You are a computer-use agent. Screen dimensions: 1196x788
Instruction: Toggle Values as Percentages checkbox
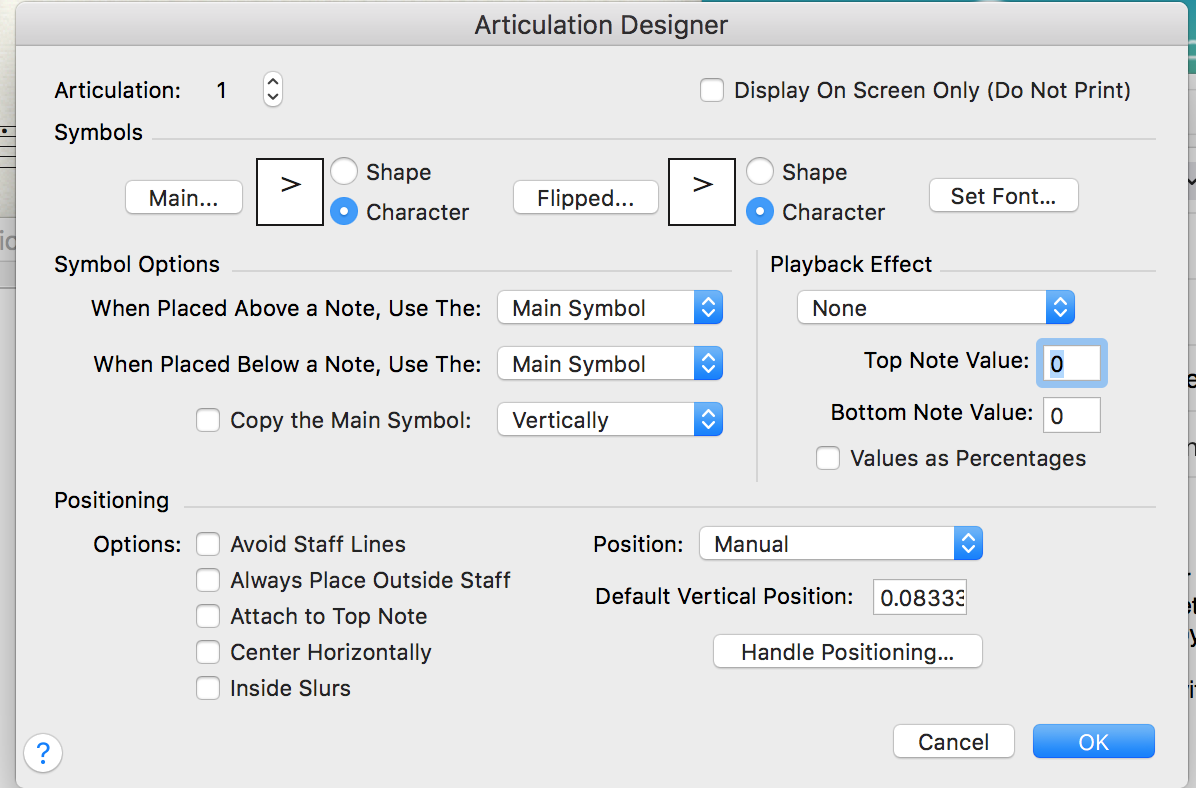click(x=828, y=458)
